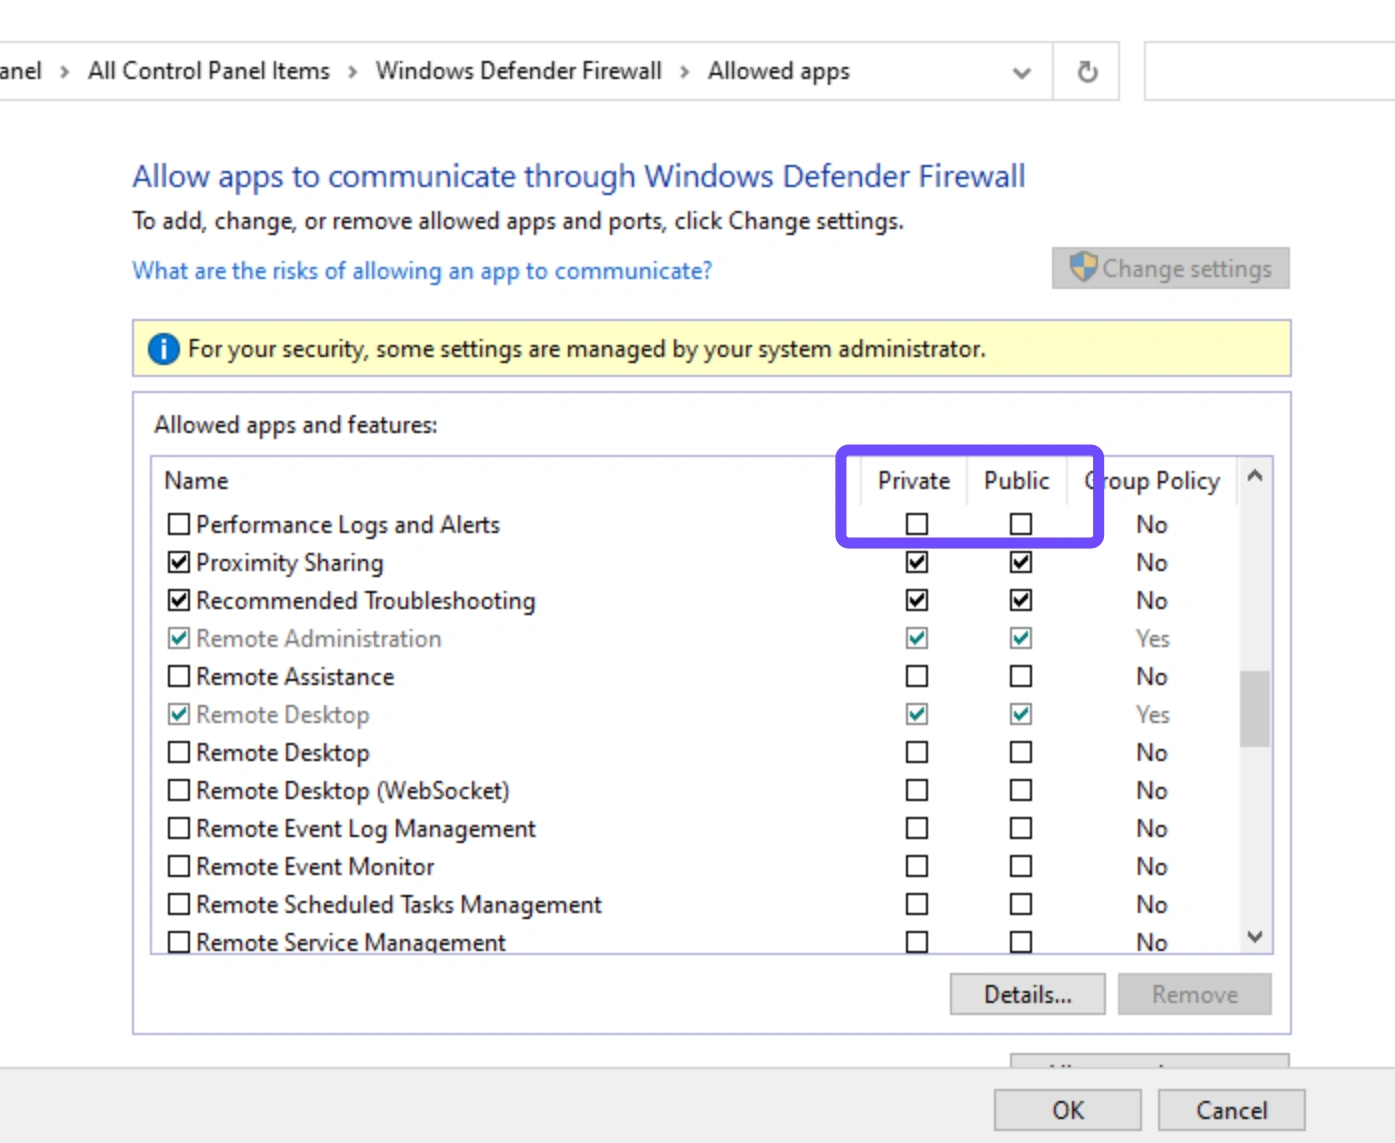
Task: Tick Public for Performance Logs and Alerts
Action: click(x=1021, y=524)
